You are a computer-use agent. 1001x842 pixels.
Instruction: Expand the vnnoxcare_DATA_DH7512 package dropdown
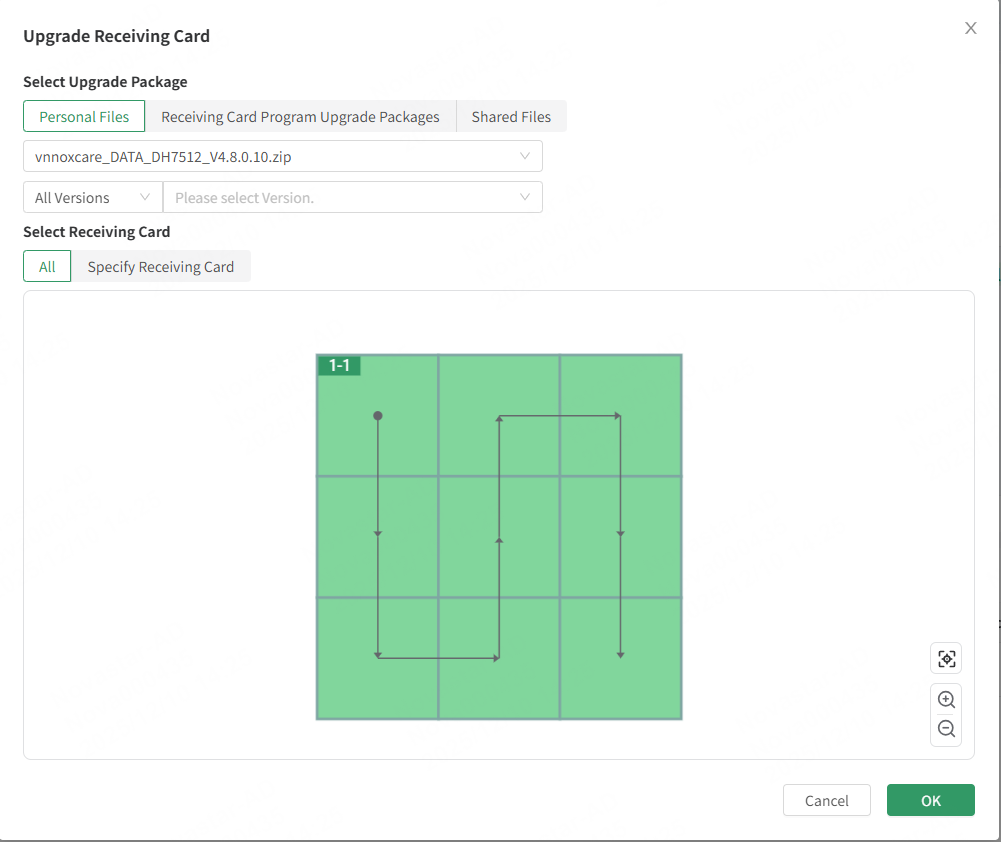pyautogui.click(x=282, y=157)
